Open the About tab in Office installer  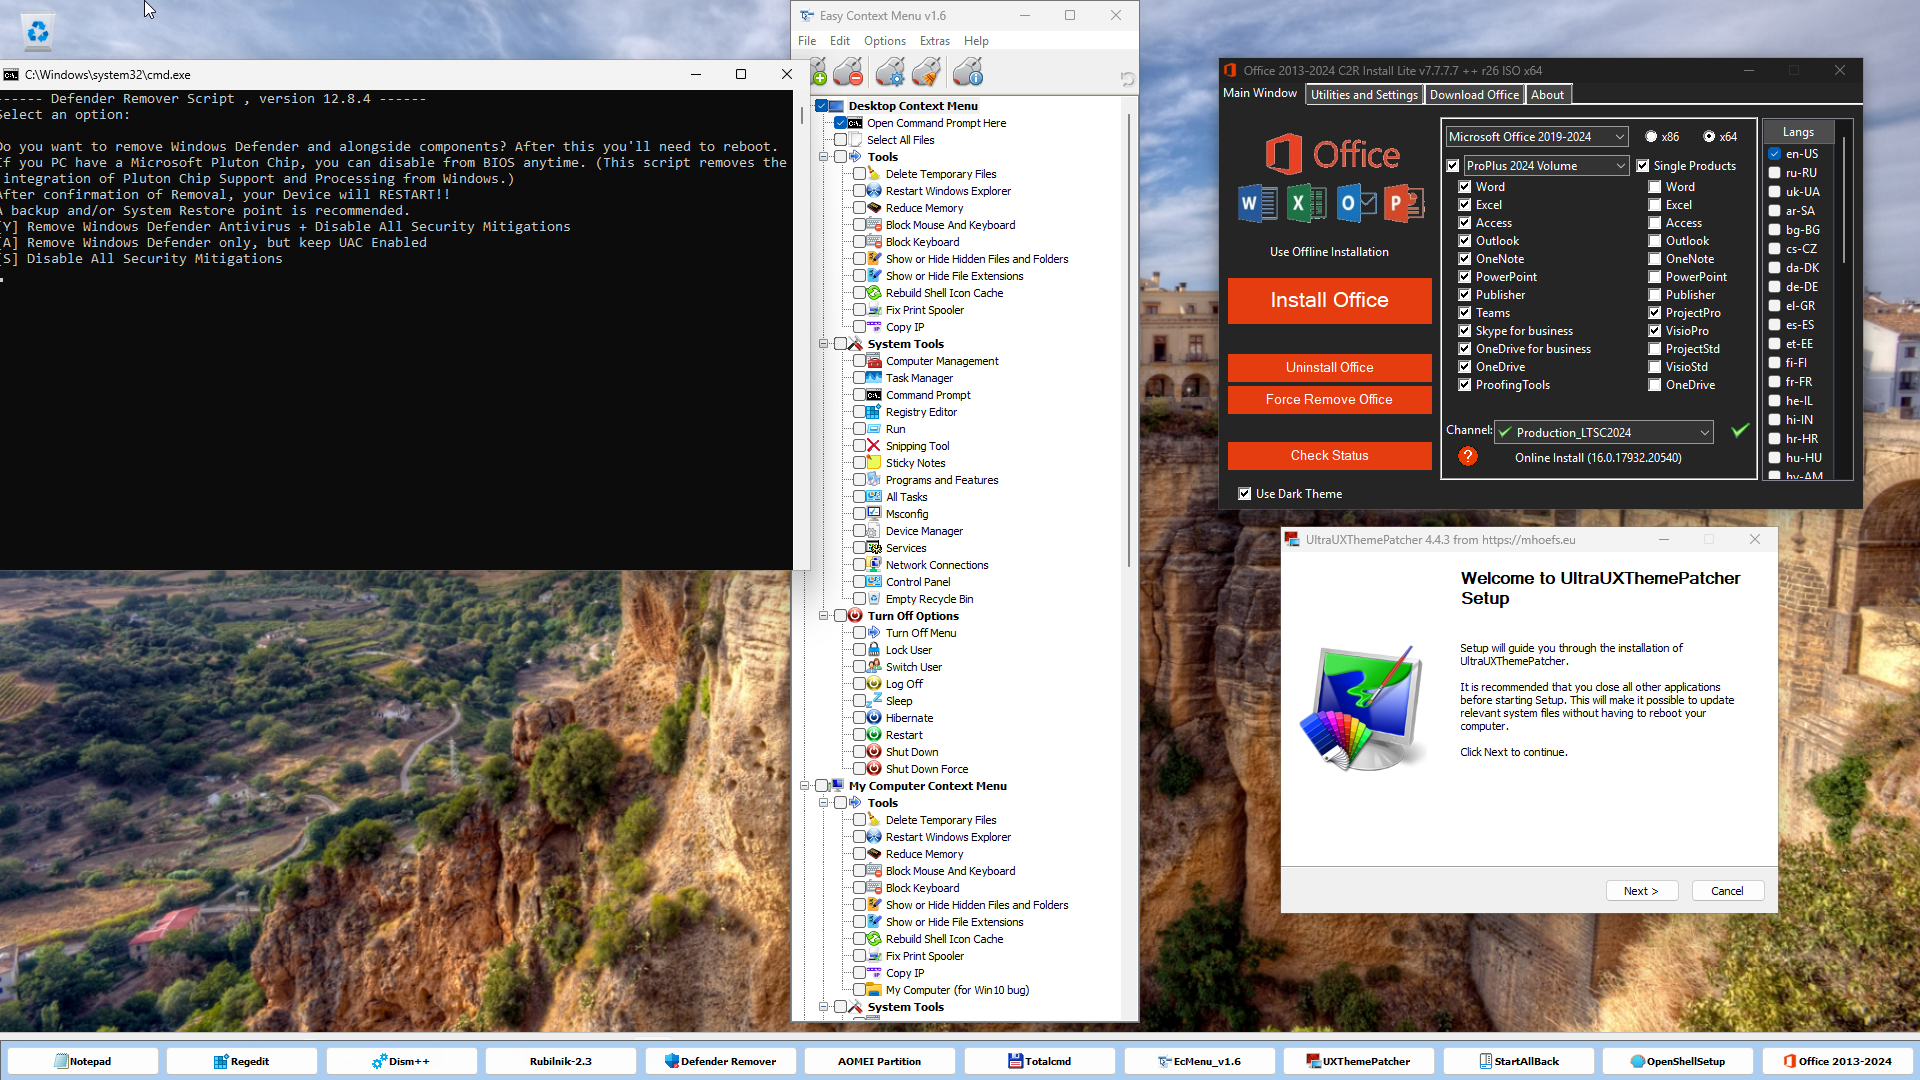[1547, 95]
